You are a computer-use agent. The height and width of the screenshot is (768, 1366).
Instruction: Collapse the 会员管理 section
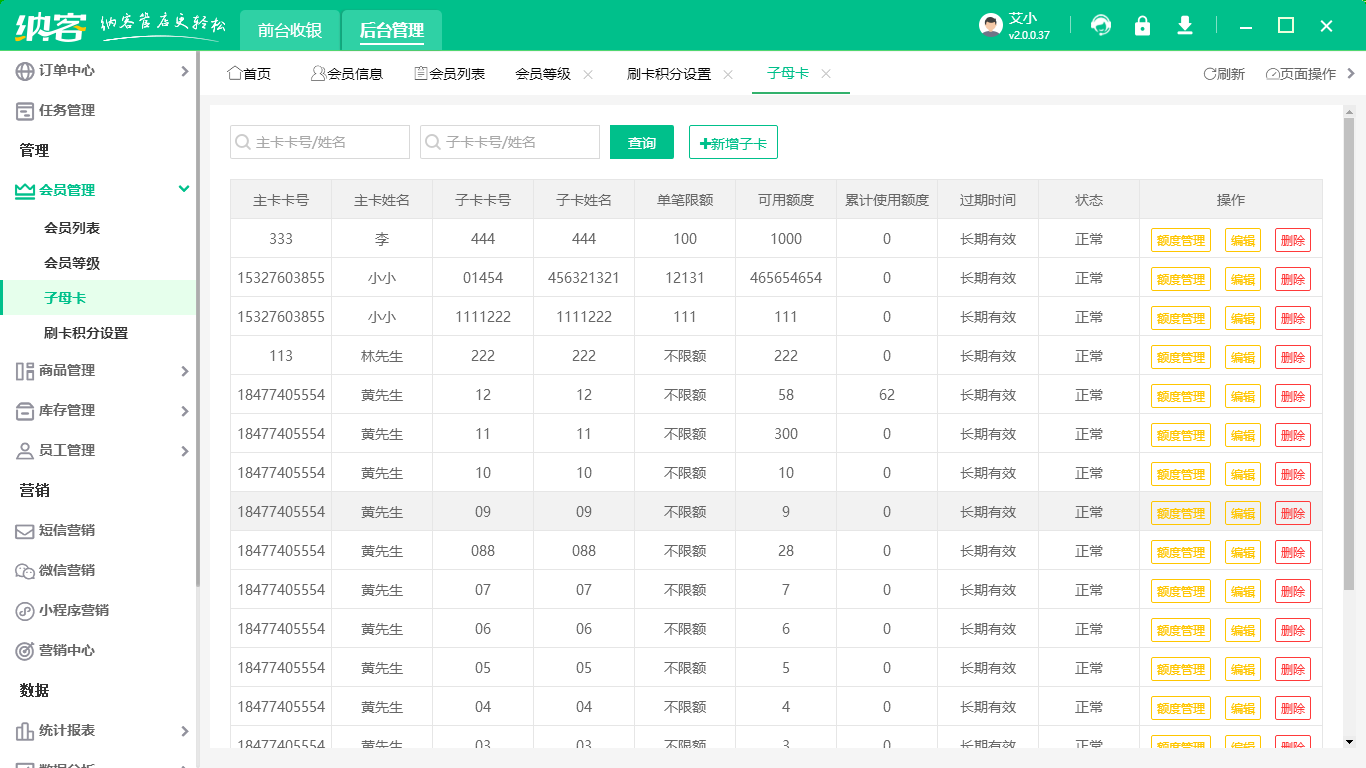coord(100,190)
